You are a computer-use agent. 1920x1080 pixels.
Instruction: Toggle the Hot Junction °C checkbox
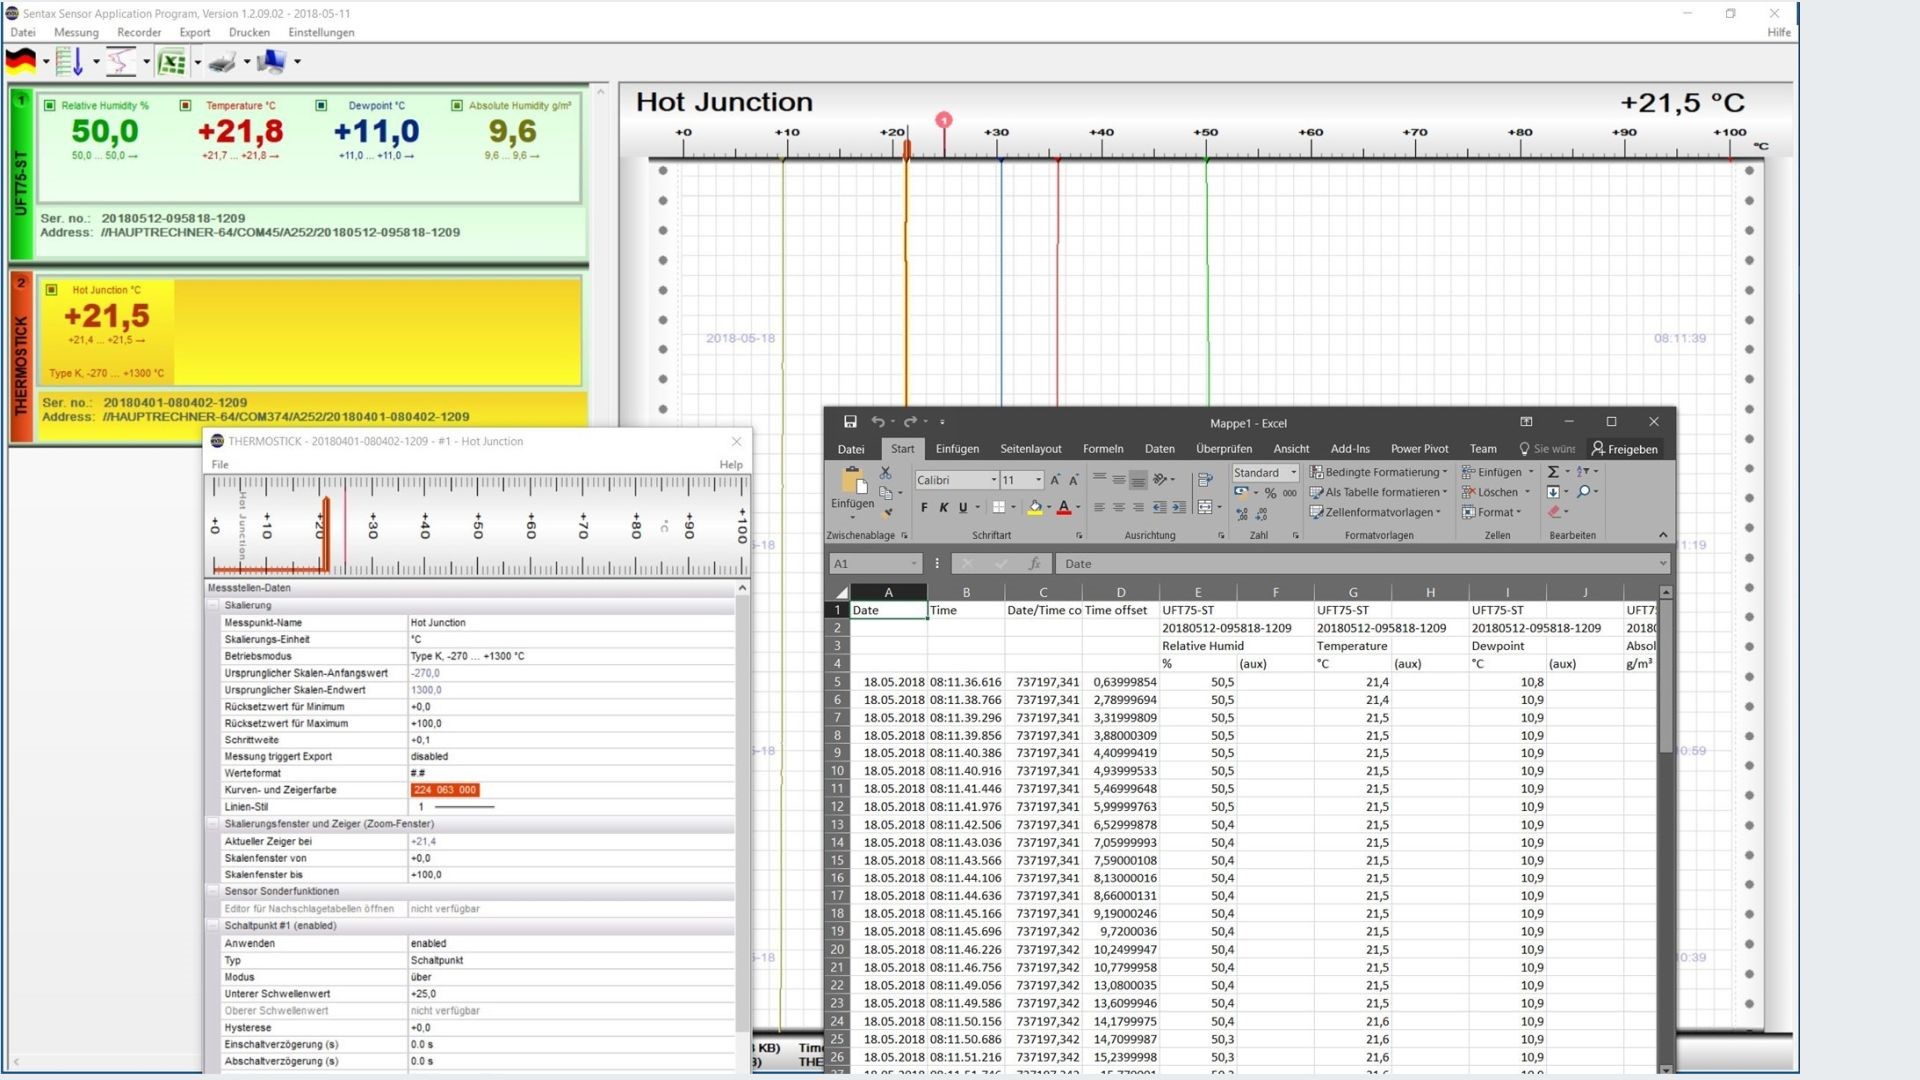(x=51, y=290)
